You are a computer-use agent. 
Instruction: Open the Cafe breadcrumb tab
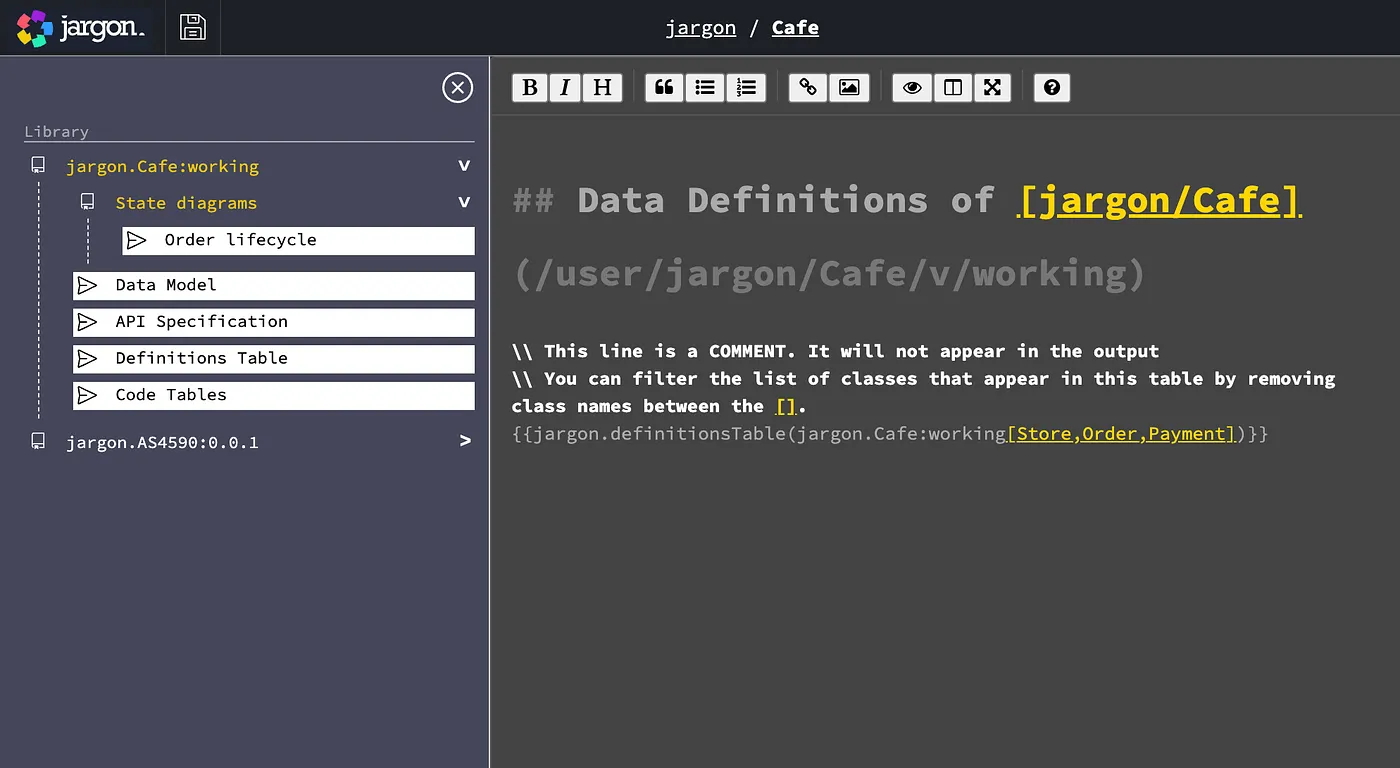(x=794, y=27)
